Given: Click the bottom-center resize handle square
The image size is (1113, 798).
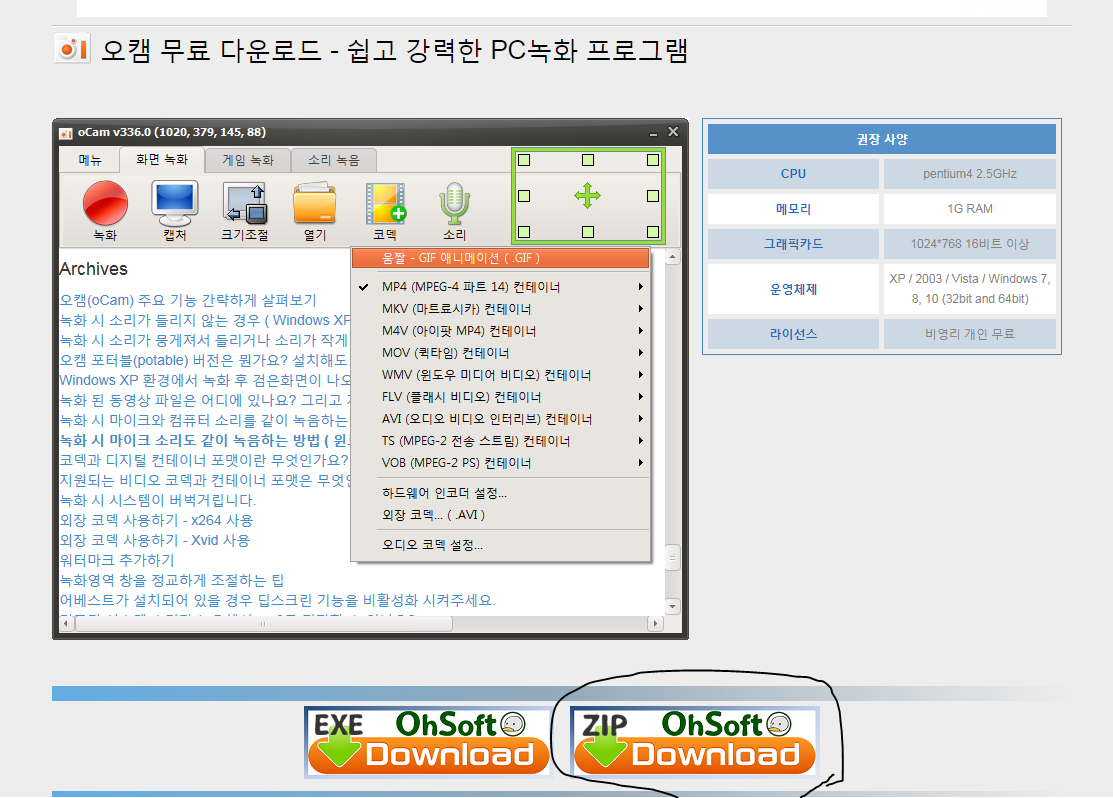Looking at the screenshot, I should coord(588,231).
